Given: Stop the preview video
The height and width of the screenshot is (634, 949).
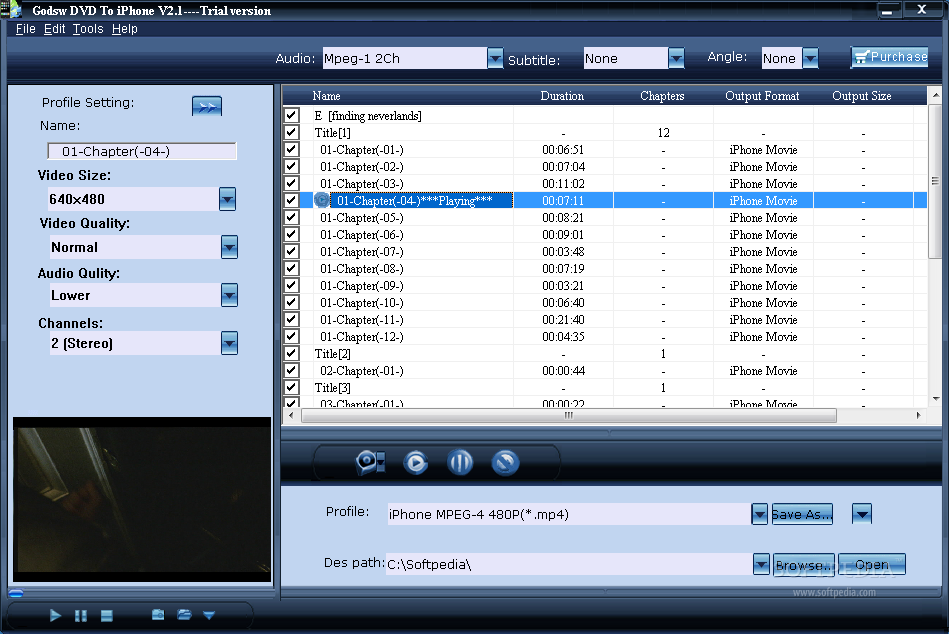Looking at the screenshot, I should point(107,615).
